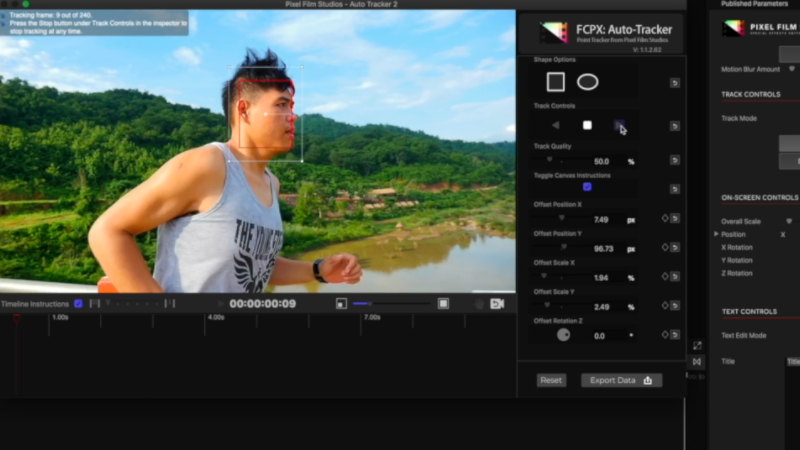This screenshot has width=800, height=450.
Task: Click the Motion Blur Amount slider handle
Action: [x=791, y=69]
